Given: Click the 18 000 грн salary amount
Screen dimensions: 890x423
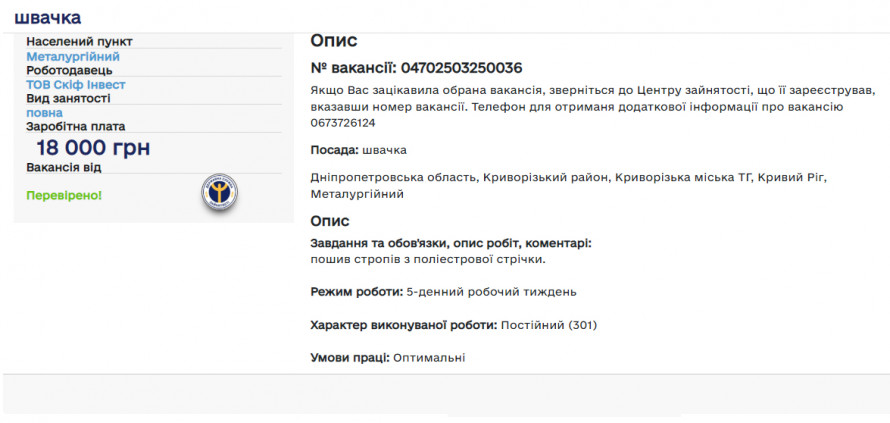Looking at the screenshot, I should [x=93, y=148].
